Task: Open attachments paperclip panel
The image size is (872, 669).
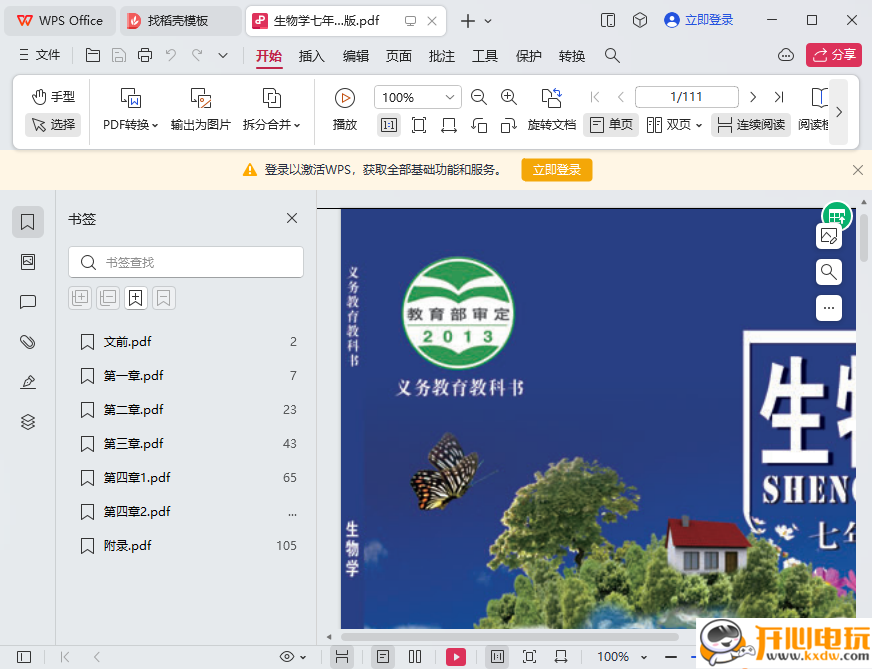Action: click(x=28, y=341)
